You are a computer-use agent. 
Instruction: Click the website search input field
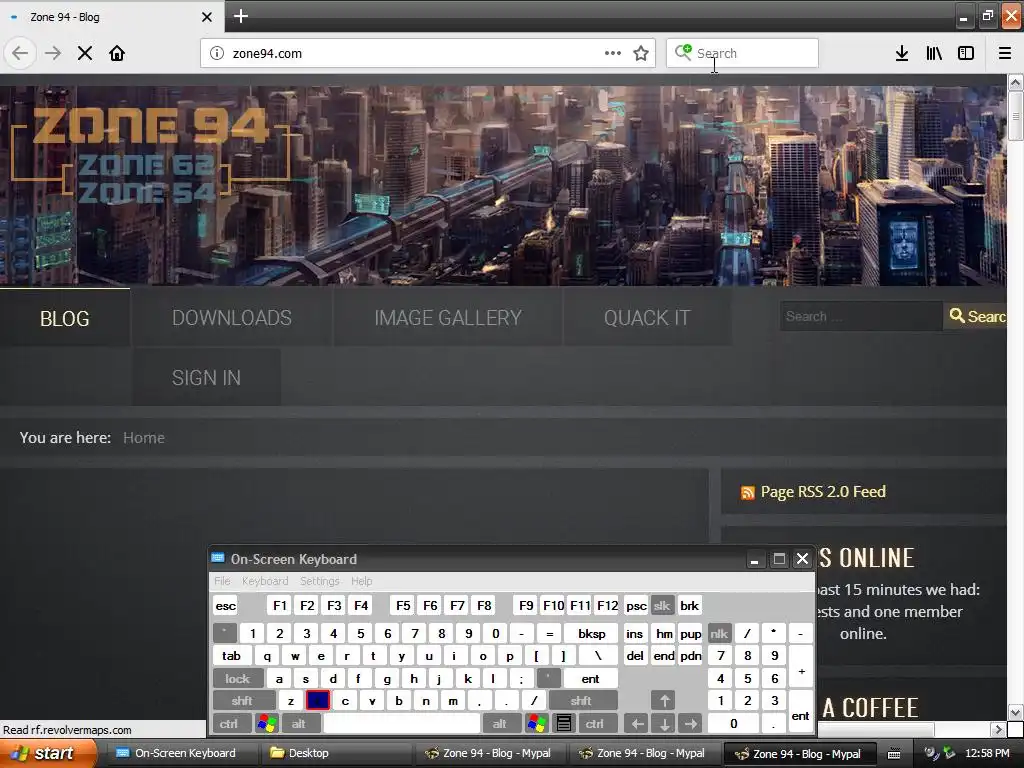click(861, 316)
